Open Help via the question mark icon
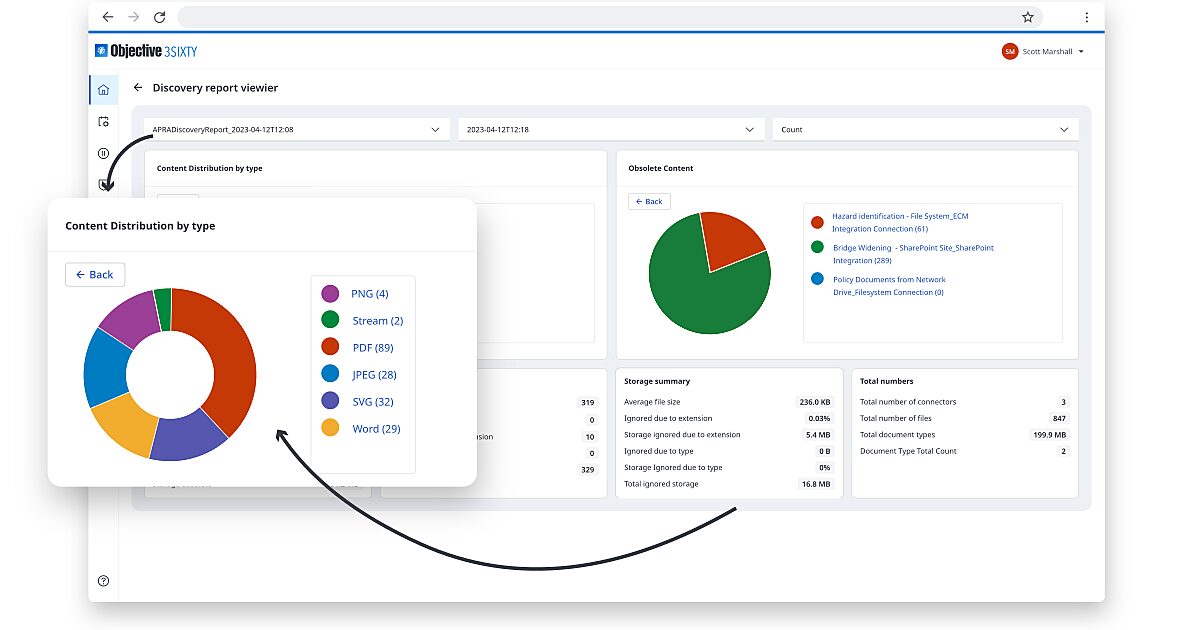 [x=103, y=580]
